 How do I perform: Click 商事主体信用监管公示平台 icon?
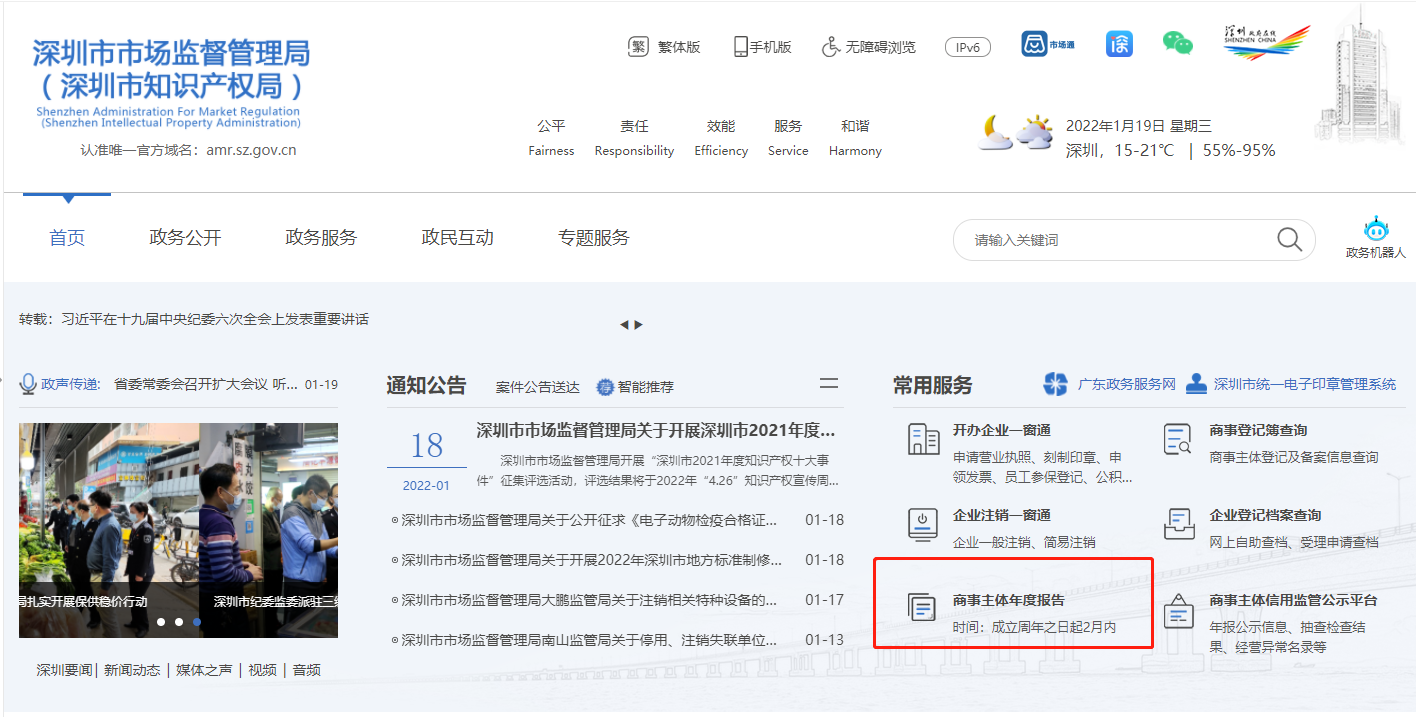pos(1179,609)
